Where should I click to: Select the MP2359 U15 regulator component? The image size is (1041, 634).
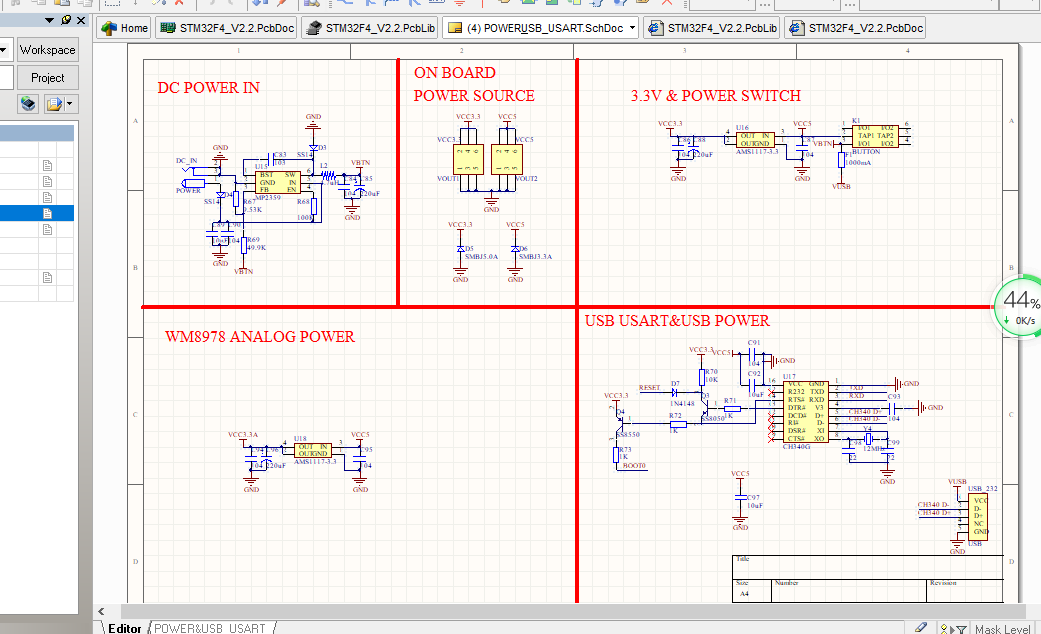pyautogui.click(x=278, y=183)
